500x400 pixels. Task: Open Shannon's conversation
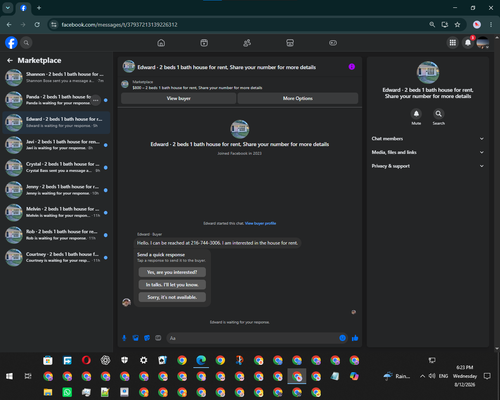coord(56,77)
